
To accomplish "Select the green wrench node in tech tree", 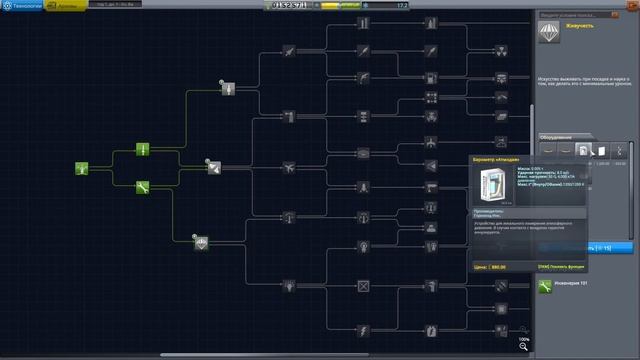I will [x=142, y=188].
